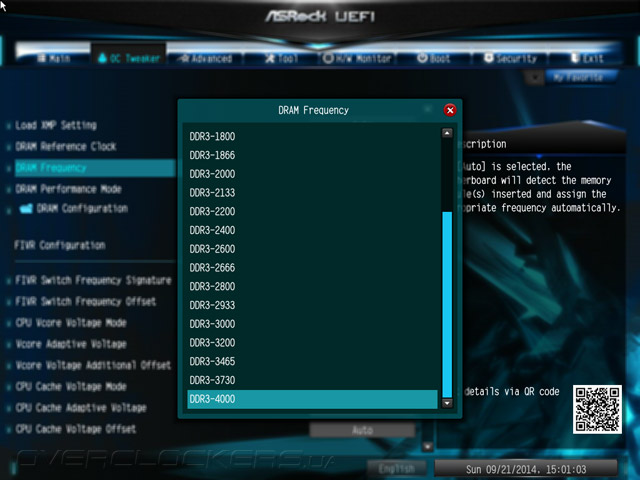Select Load XMP Setting entry
The height and width of the screenshot is (480, 640).
56,125
